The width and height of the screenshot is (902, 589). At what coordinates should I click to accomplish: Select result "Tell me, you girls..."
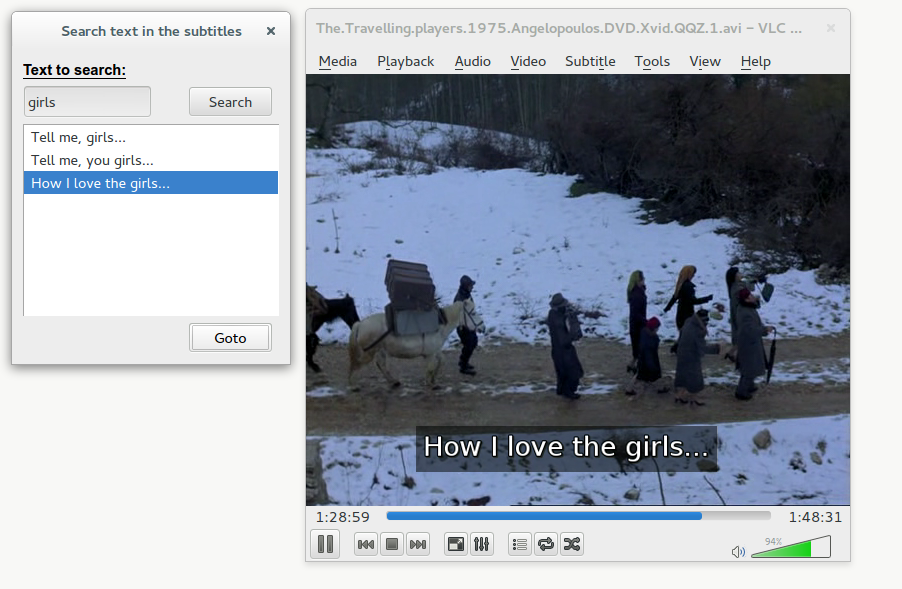click(151, 160)
